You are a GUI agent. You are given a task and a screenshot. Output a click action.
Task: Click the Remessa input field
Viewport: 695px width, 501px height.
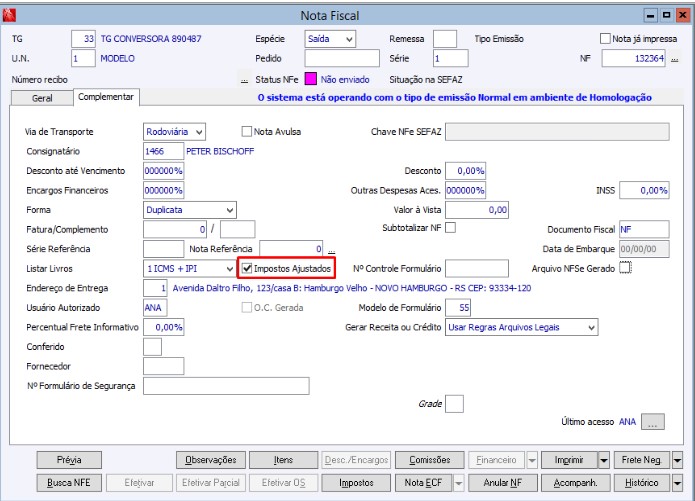coord(445,39)
